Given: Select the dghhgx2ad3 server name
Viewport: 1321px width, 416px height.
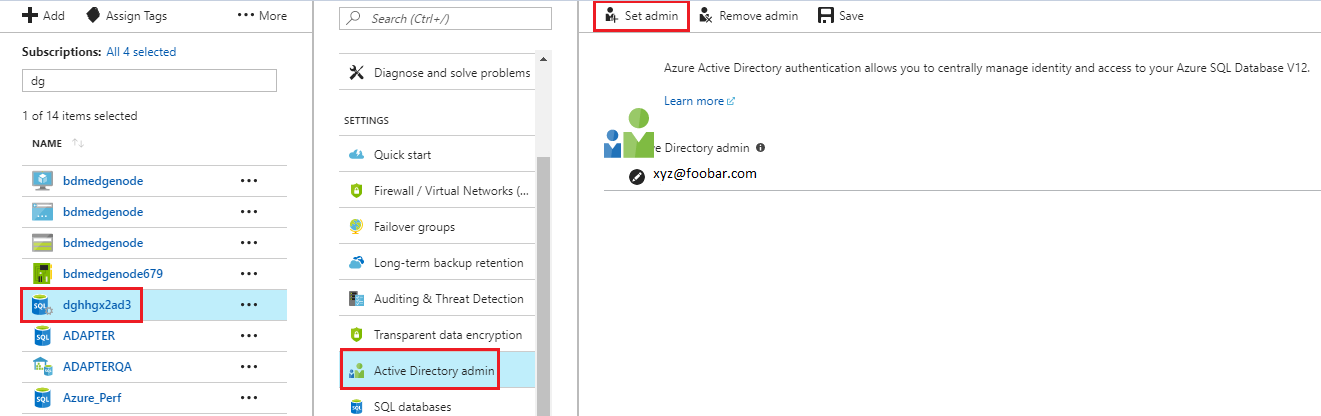Looking at the screenshot, I should pos(97,305).
